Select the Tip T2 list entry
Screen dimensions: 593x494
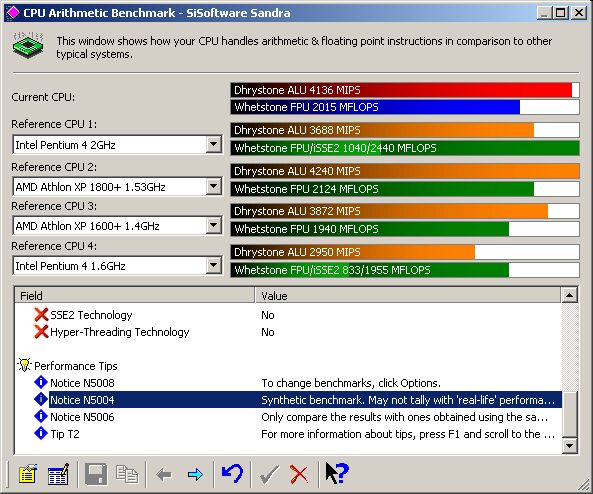click(x=288, y=434)
